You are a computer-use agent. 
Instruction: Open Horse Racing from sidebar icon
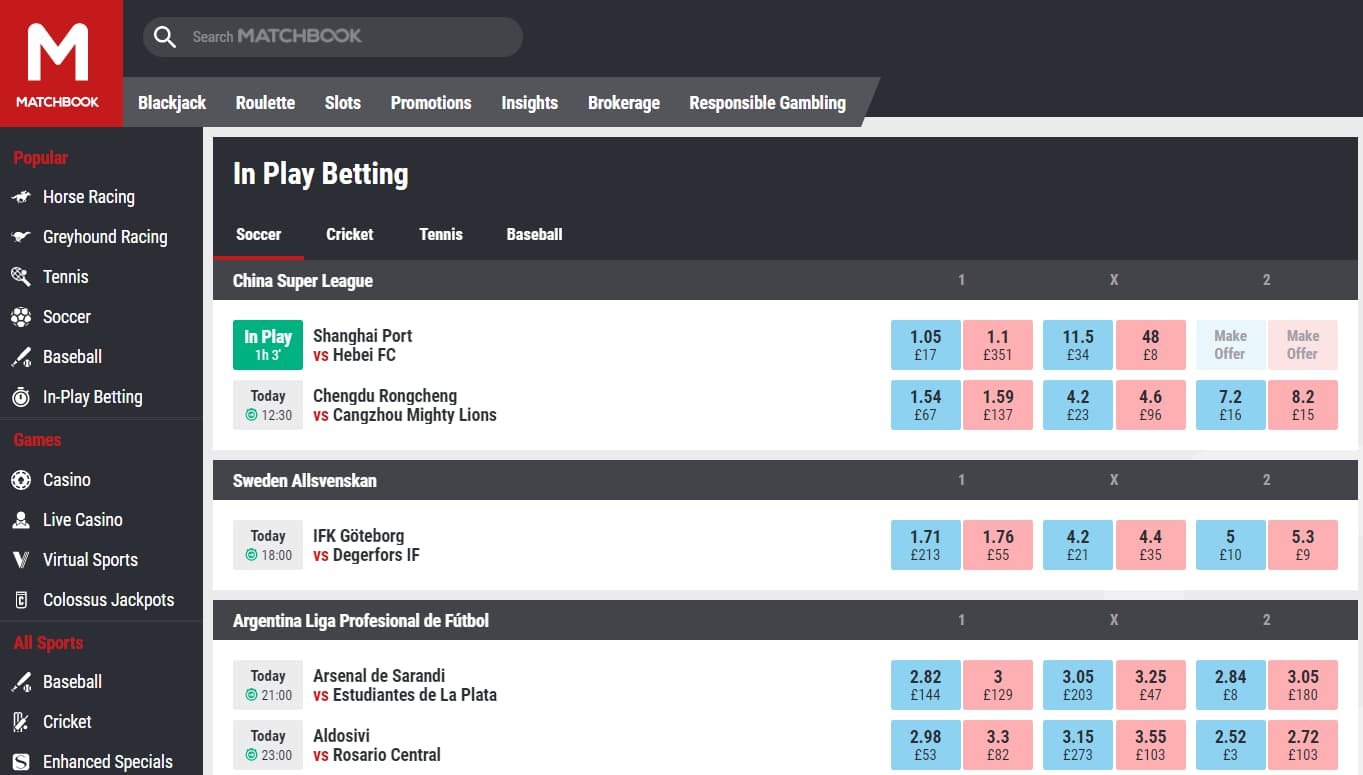(x=21, y=197)
